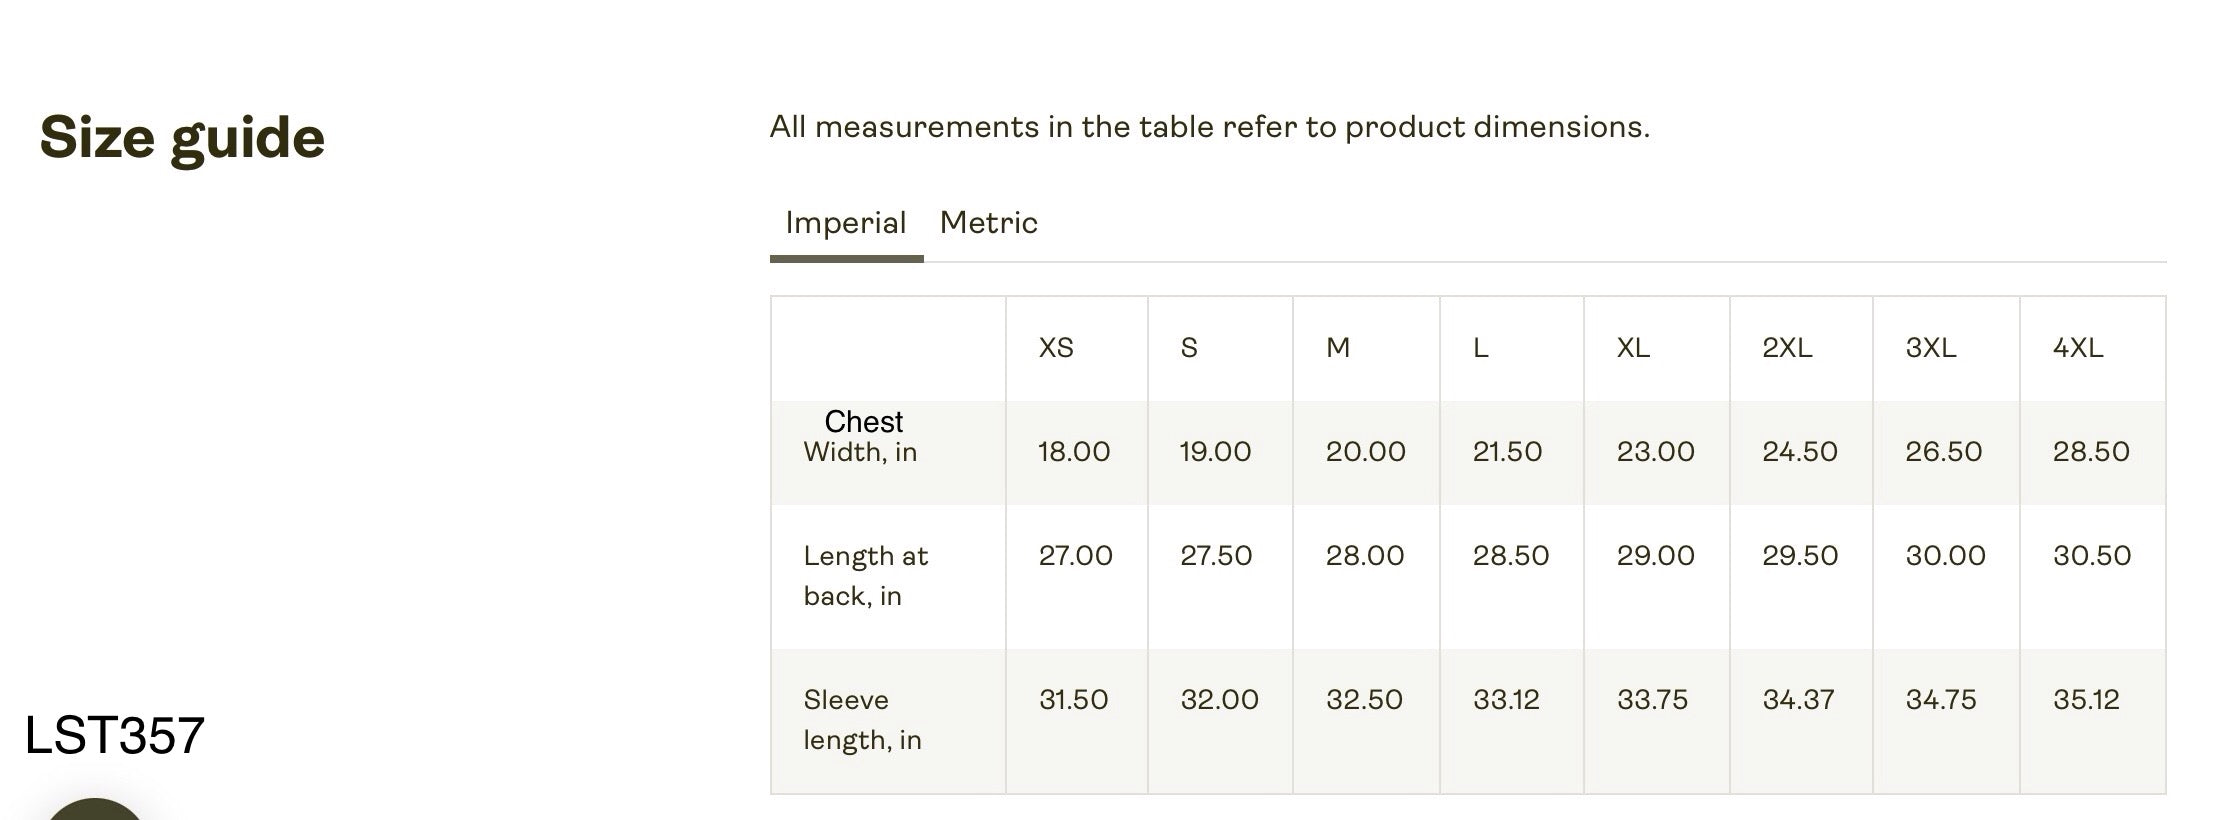
Task: Click the 30.00 length value for 3XL
Action: click(x=1945, y=556)
